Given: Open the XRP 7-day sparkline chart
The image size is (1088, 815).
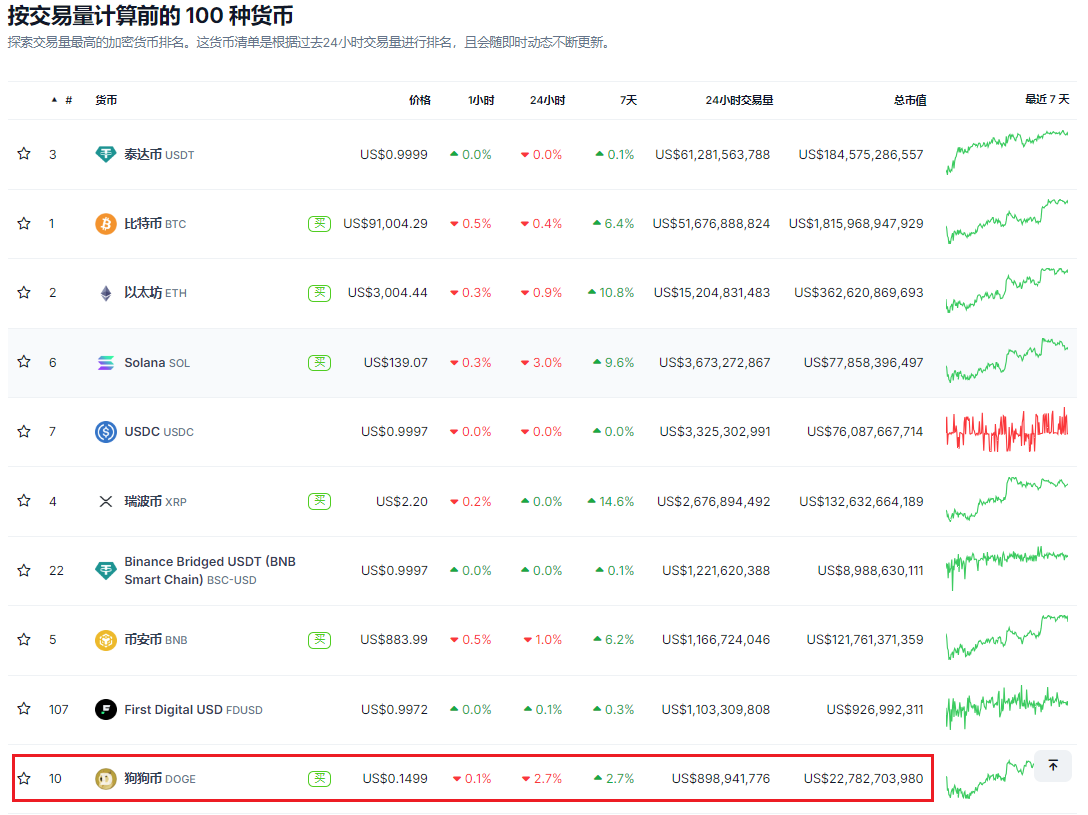Looking at the screenshot, I should (x=1007, y=499).
